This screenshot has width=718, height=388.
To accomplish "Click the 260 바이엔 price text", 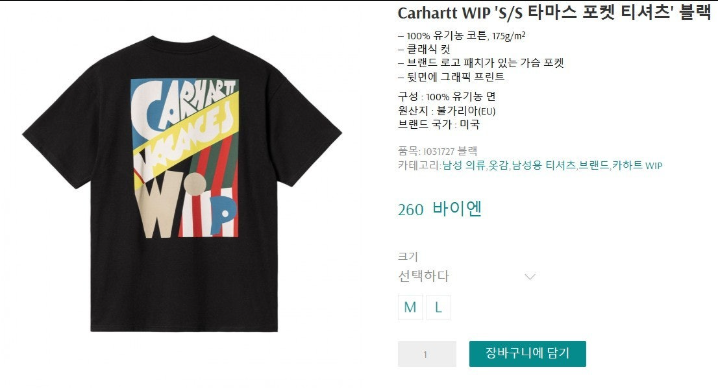I will tap(440, 209).
